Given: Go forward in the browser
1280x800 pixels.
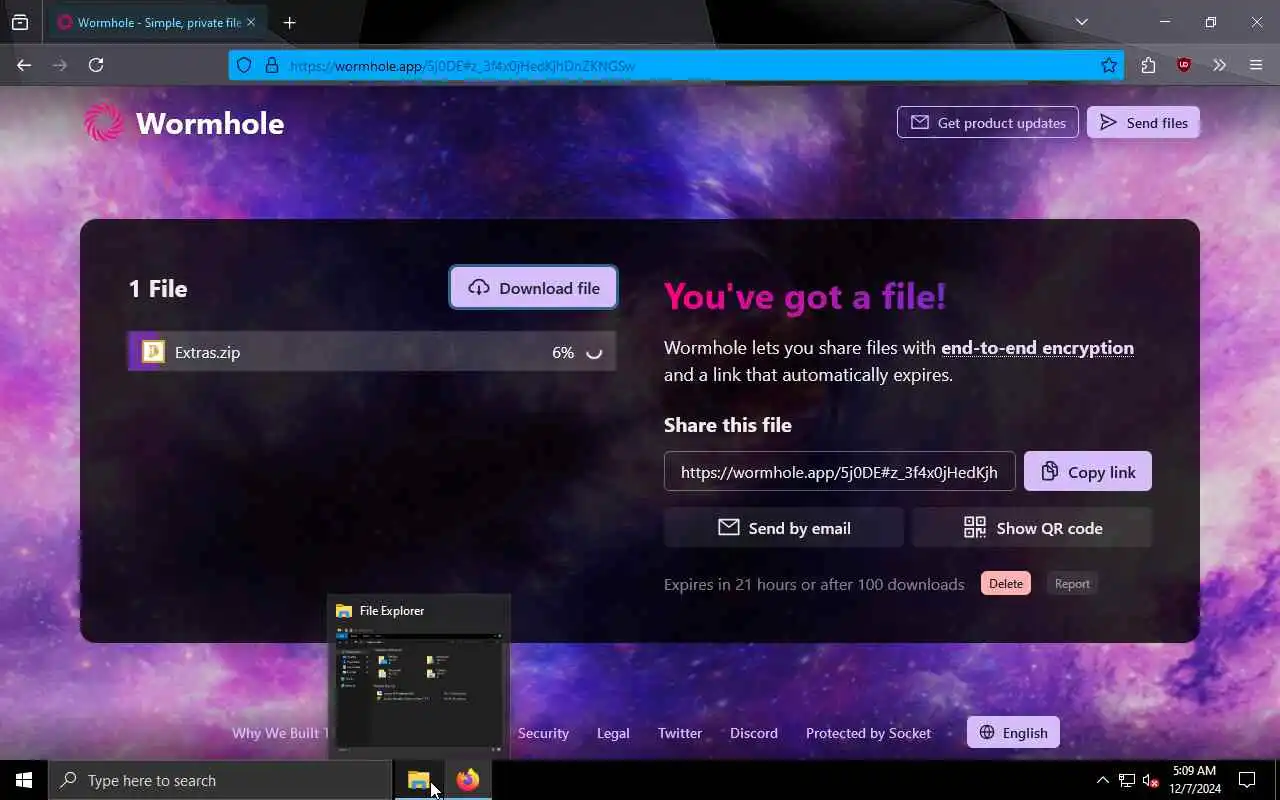Looking at the screenshot, I should point(60,65).
